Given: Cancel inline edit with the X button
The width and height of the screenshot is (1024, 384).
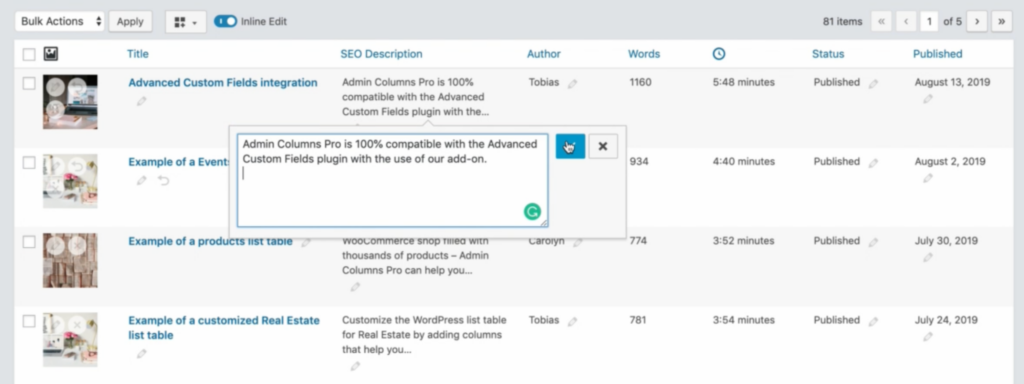Looking at the screenshot, I should (603, 147).
